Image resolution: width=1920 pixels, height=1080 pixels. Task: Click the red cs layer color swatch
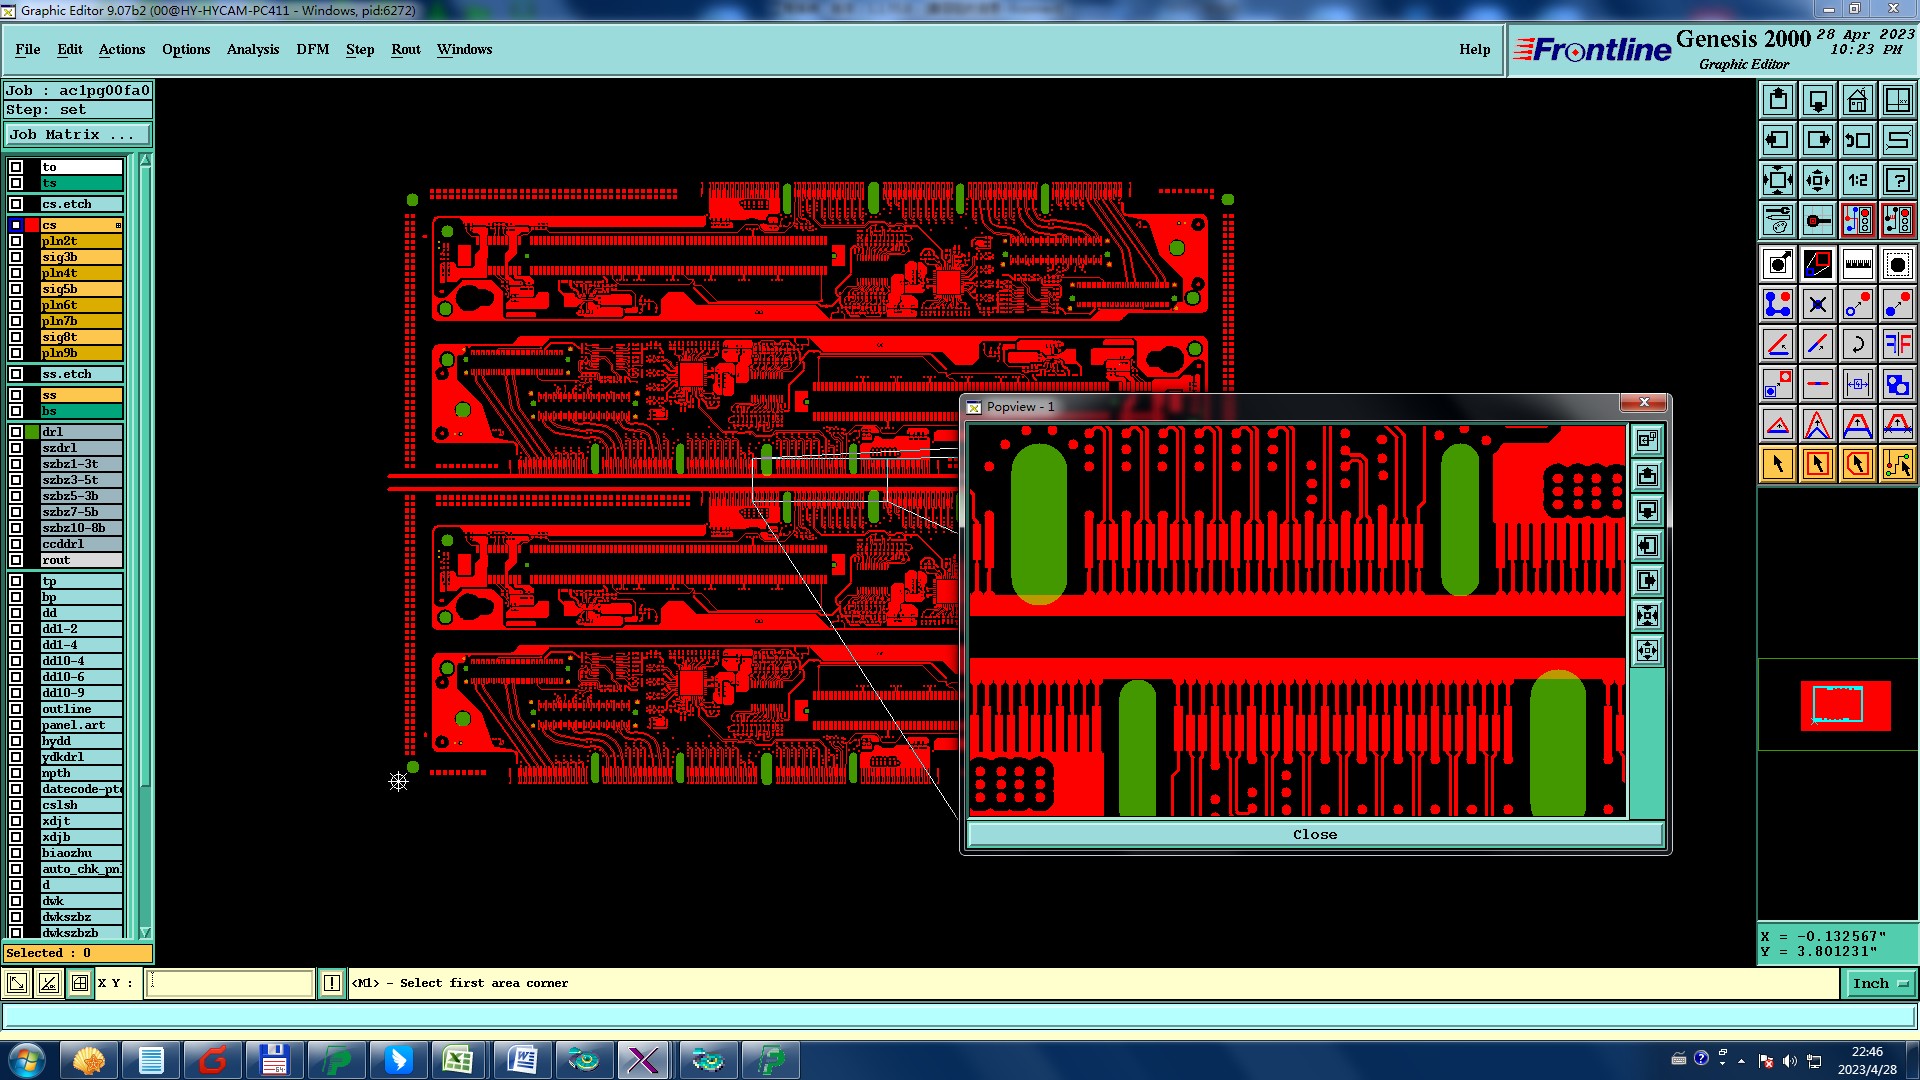(x=32, y=225)
